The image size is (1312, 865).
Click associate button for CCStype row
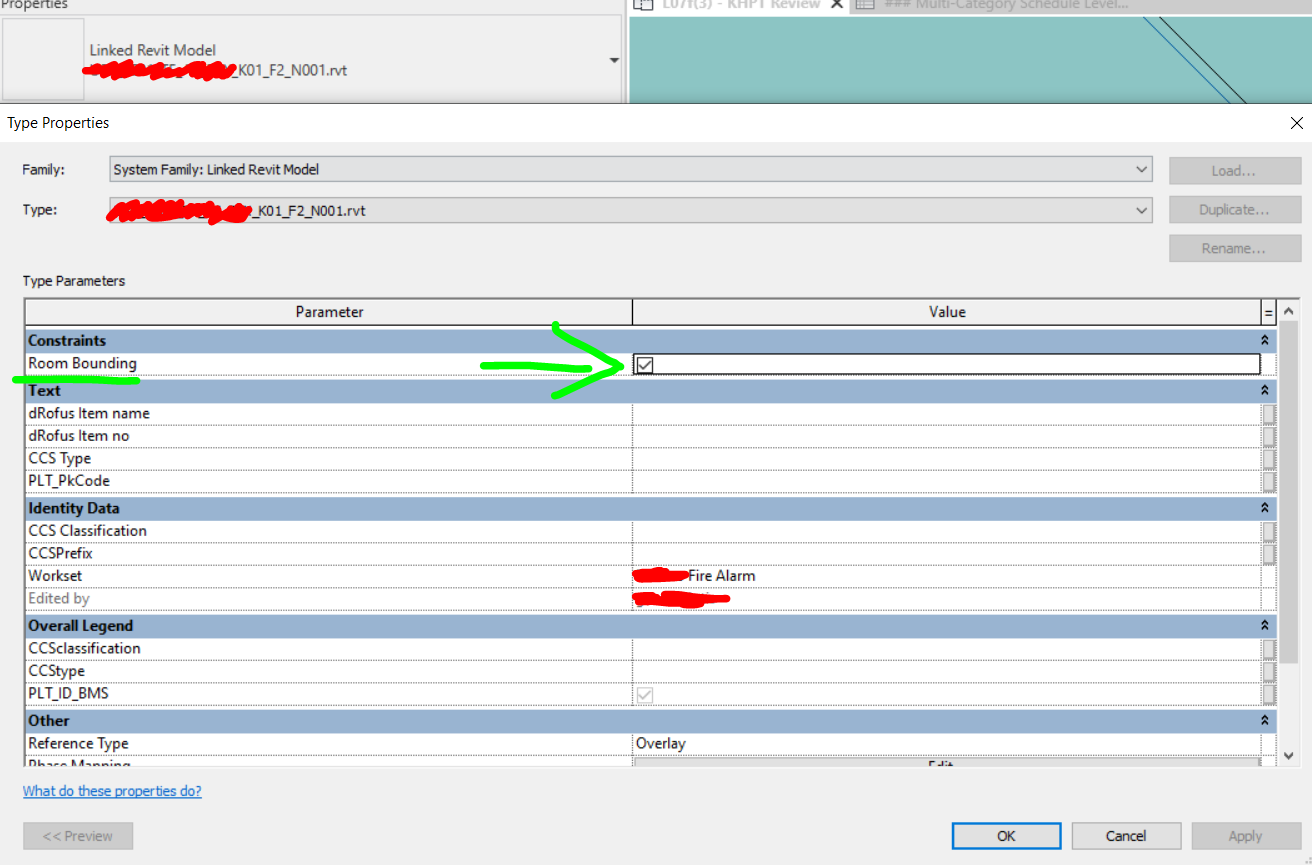(x=1268, y=671)
